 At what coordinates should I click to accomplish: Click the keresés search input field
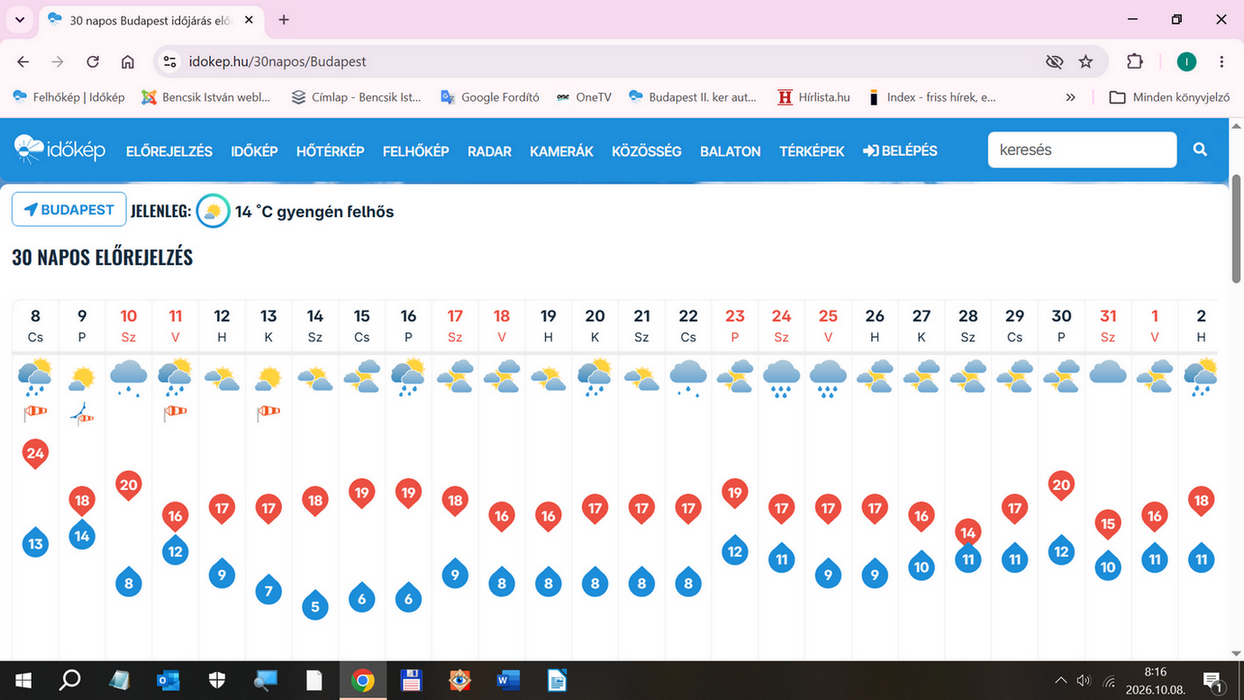pyautogui.click(x=1082, y=150)
